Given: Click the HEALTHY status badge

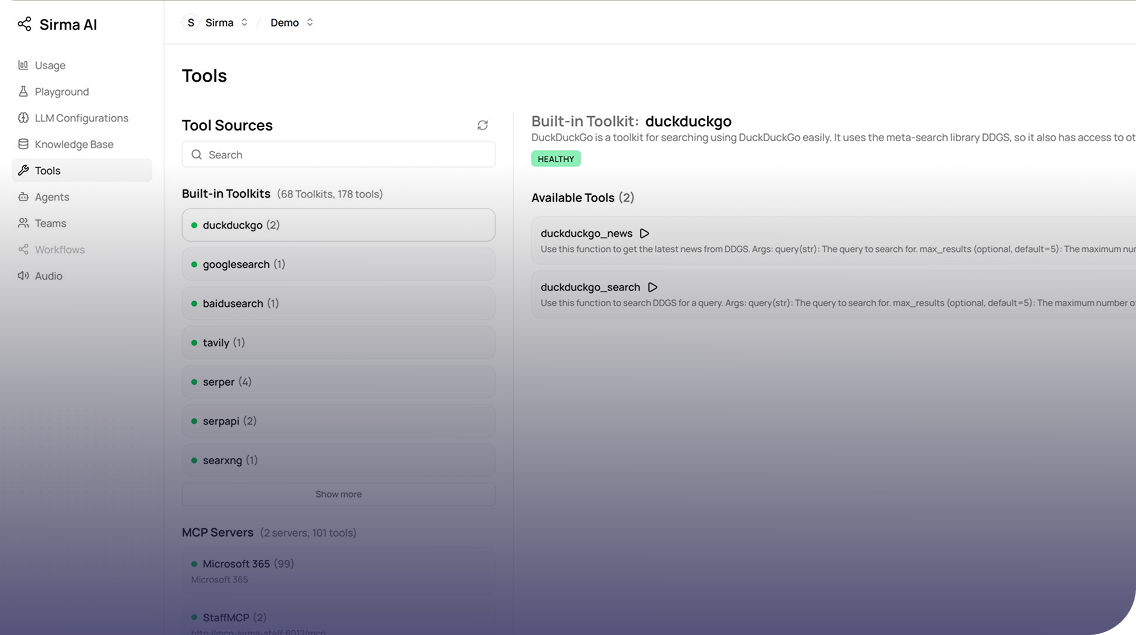Looking at the screenshot, I should pos(556,159).
